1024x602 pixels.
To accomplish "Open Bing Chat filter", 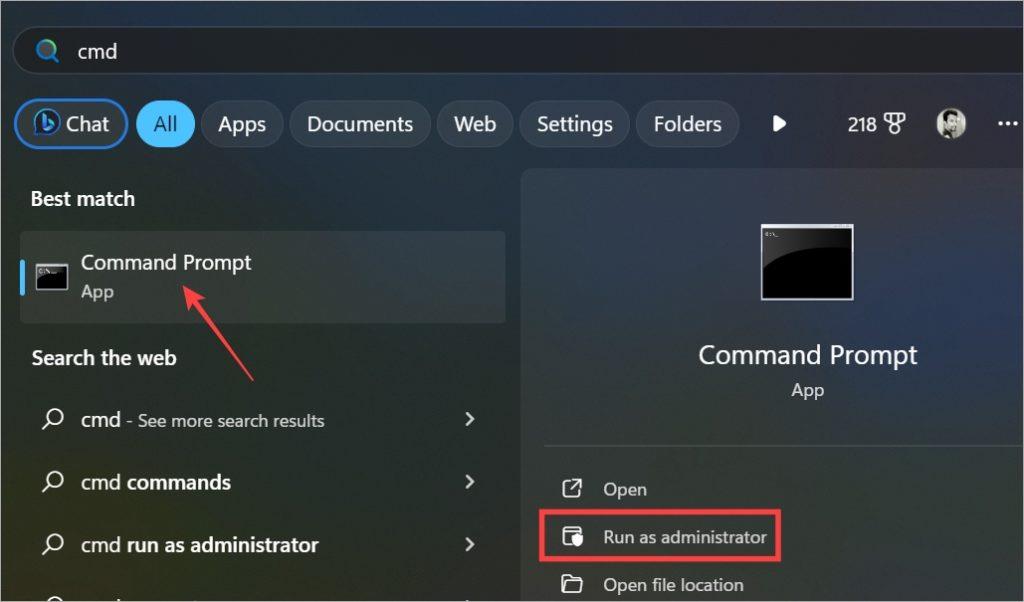I will pyautogui.click(x=71, y=123).
